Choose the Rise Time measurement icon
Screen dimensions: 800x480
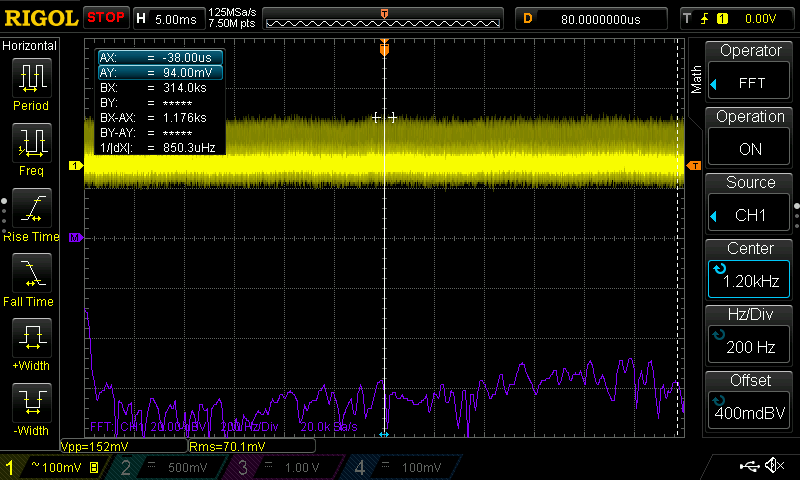(32, 208)
